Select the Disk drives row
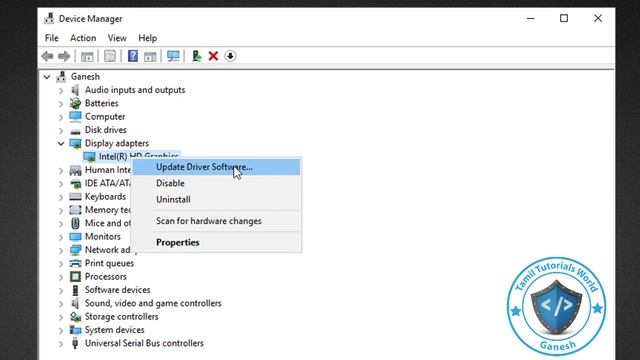Screen dimensions: 640x360 [x=106, y=130]
